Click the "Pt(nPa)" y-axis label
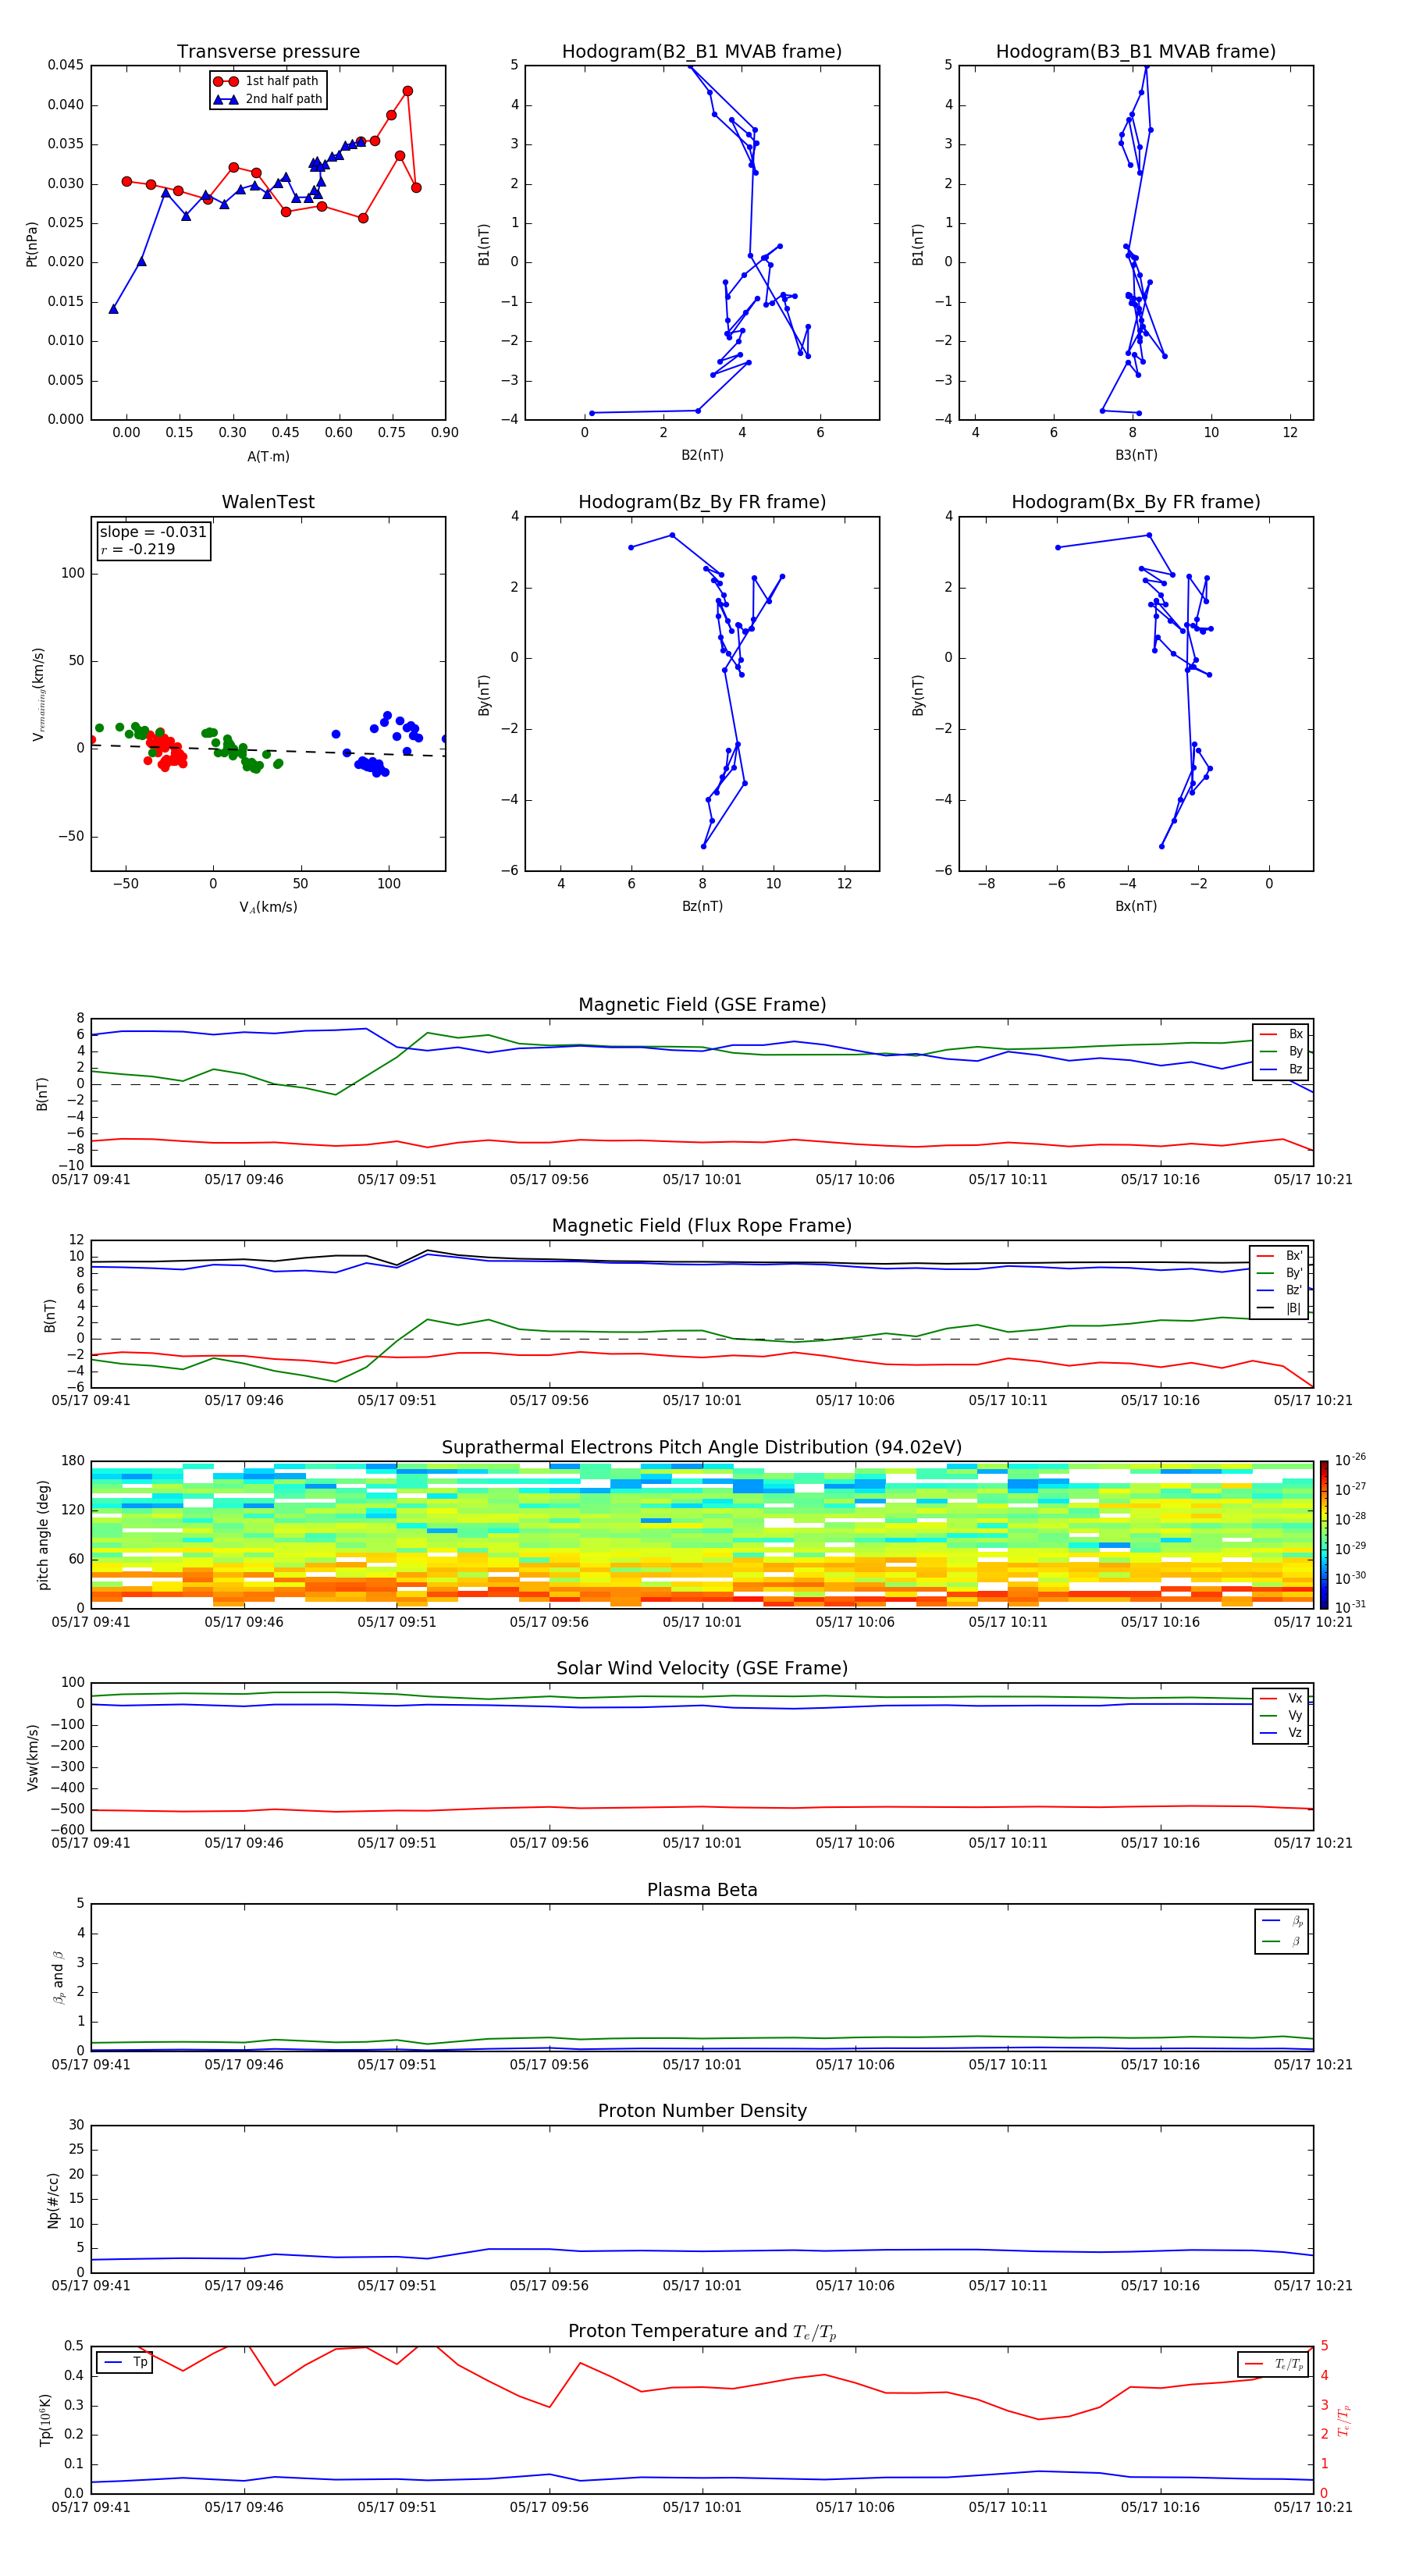The width and height of the screenshot is (1405, 2576). [32, 243]
